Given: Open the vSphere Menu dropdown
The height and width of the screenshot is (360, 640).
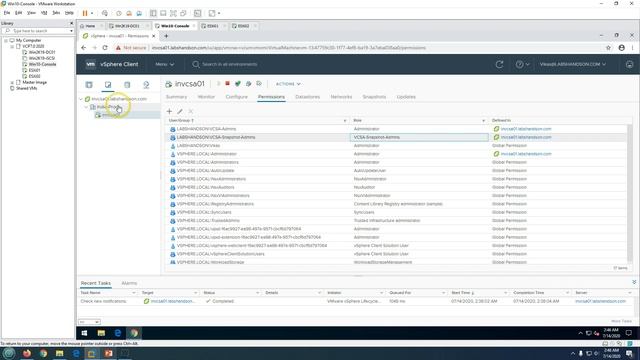Looking at the screenshot, I should coord(164,64).
